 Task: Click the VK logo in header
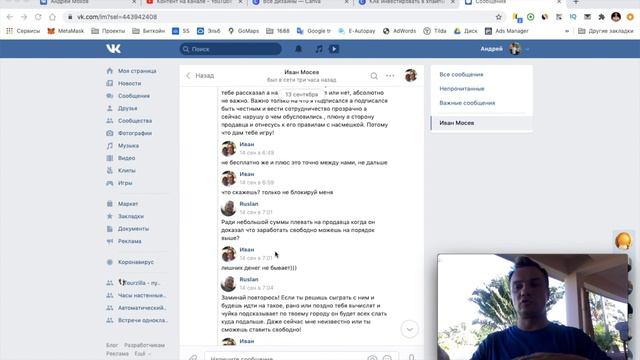point(113,49)
